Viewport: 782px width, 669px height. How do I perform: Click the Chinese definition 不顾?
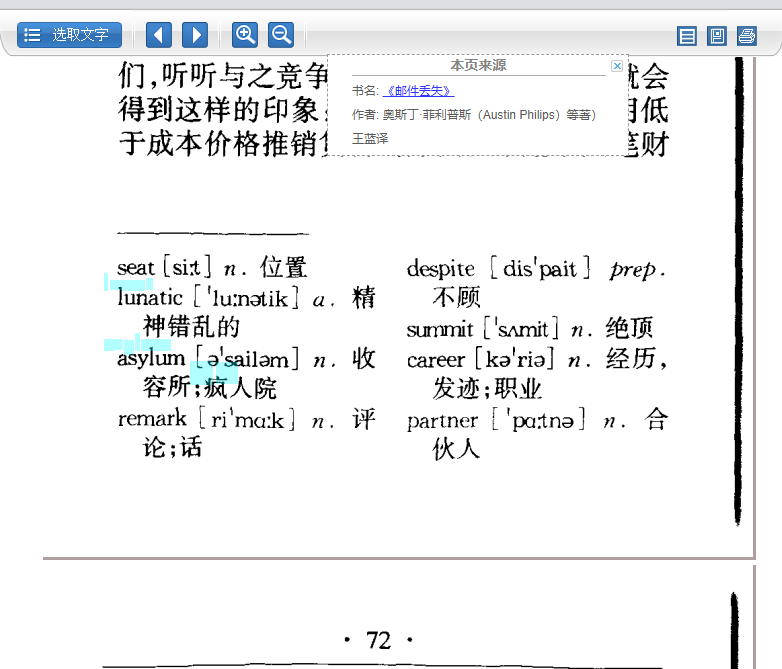(456, 297)
